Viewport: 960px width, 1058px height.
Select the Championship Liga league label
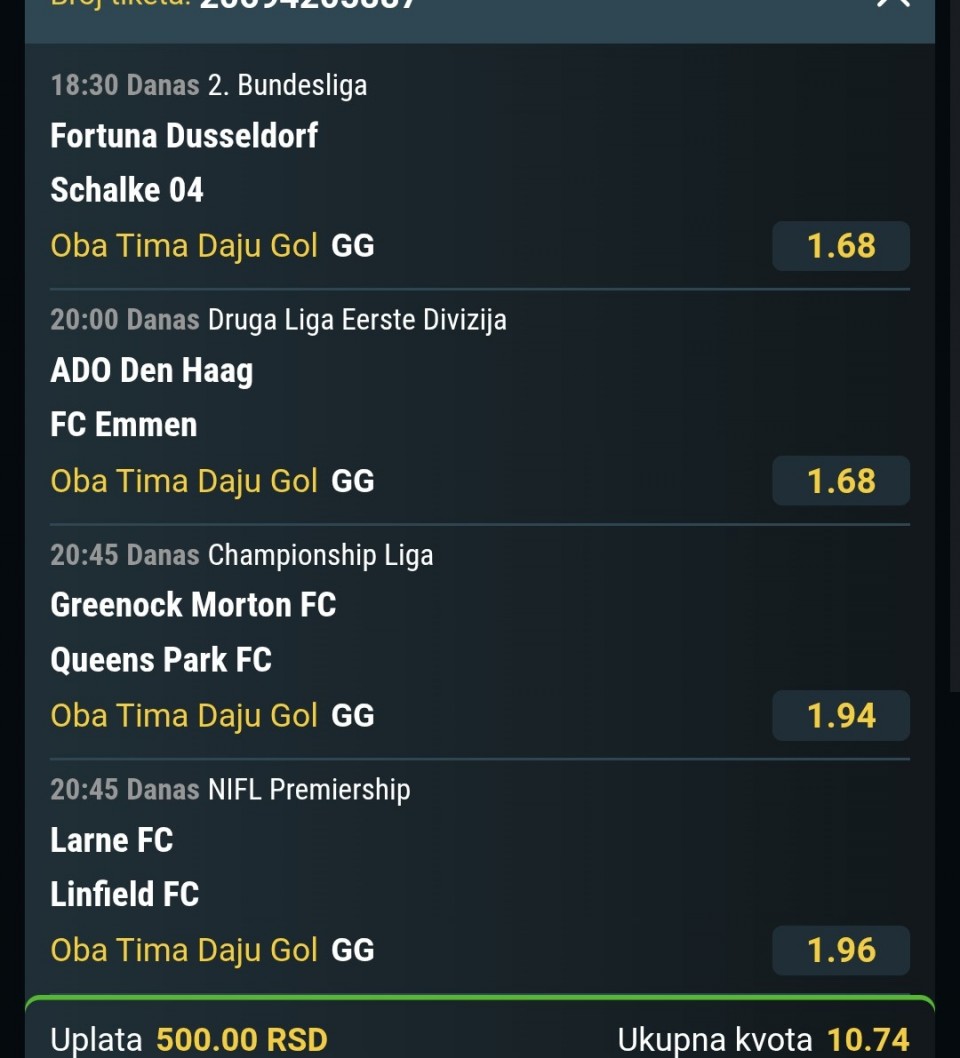click(x=320, y=555)
